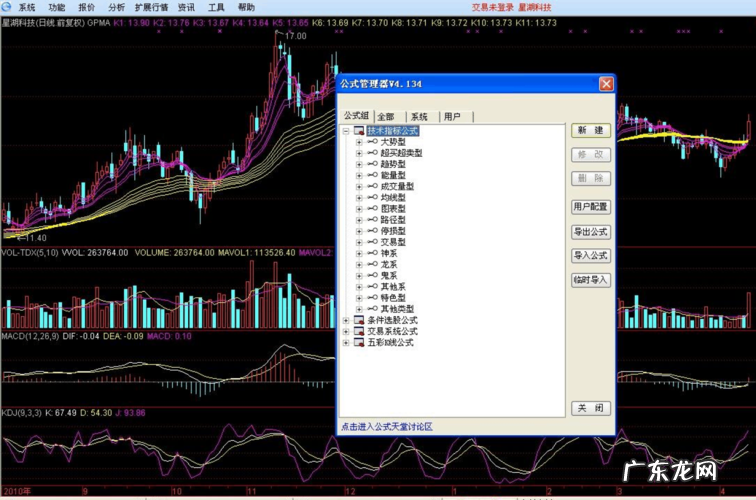Click the key icon beside 能量型

[372, 175]
